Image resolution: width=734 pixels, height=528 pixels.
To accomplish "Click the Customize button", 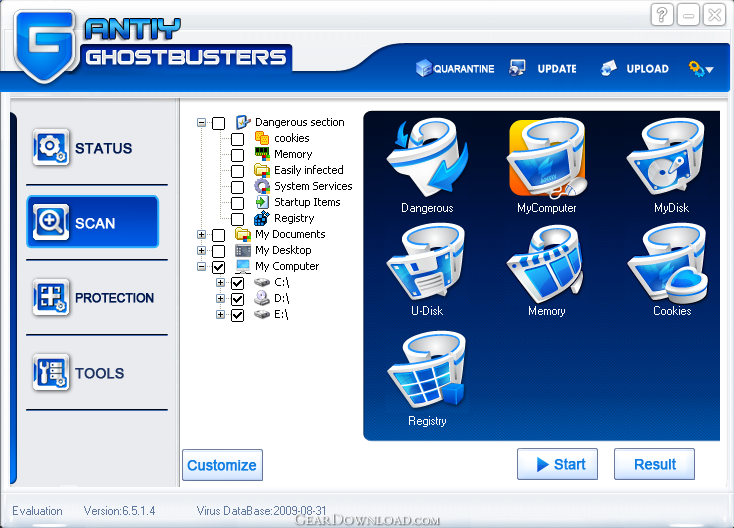I will click(x=222, y=465).
